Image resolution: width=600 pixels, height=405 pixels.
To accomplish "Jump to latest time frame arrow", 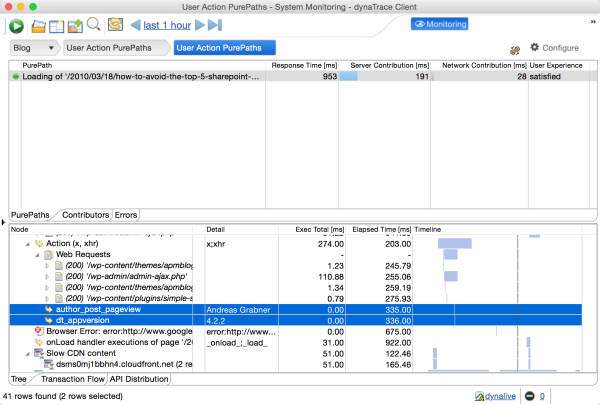I will coord(215,25).
